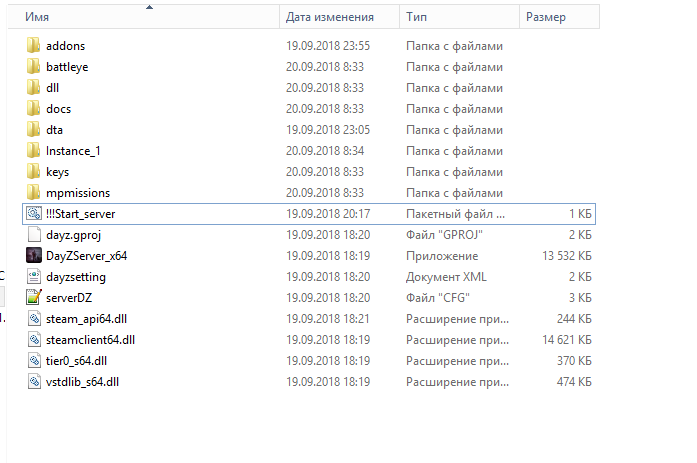Viewport: 697px width, 463px height.
Task: Click the 370 КБ size value
Action: click(574, 361)
